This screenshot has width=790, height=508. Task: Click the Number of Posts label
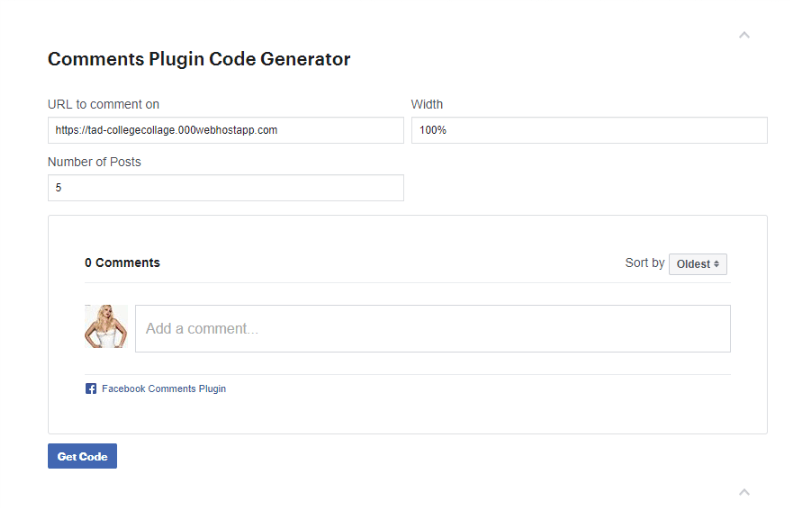(94, 162)
